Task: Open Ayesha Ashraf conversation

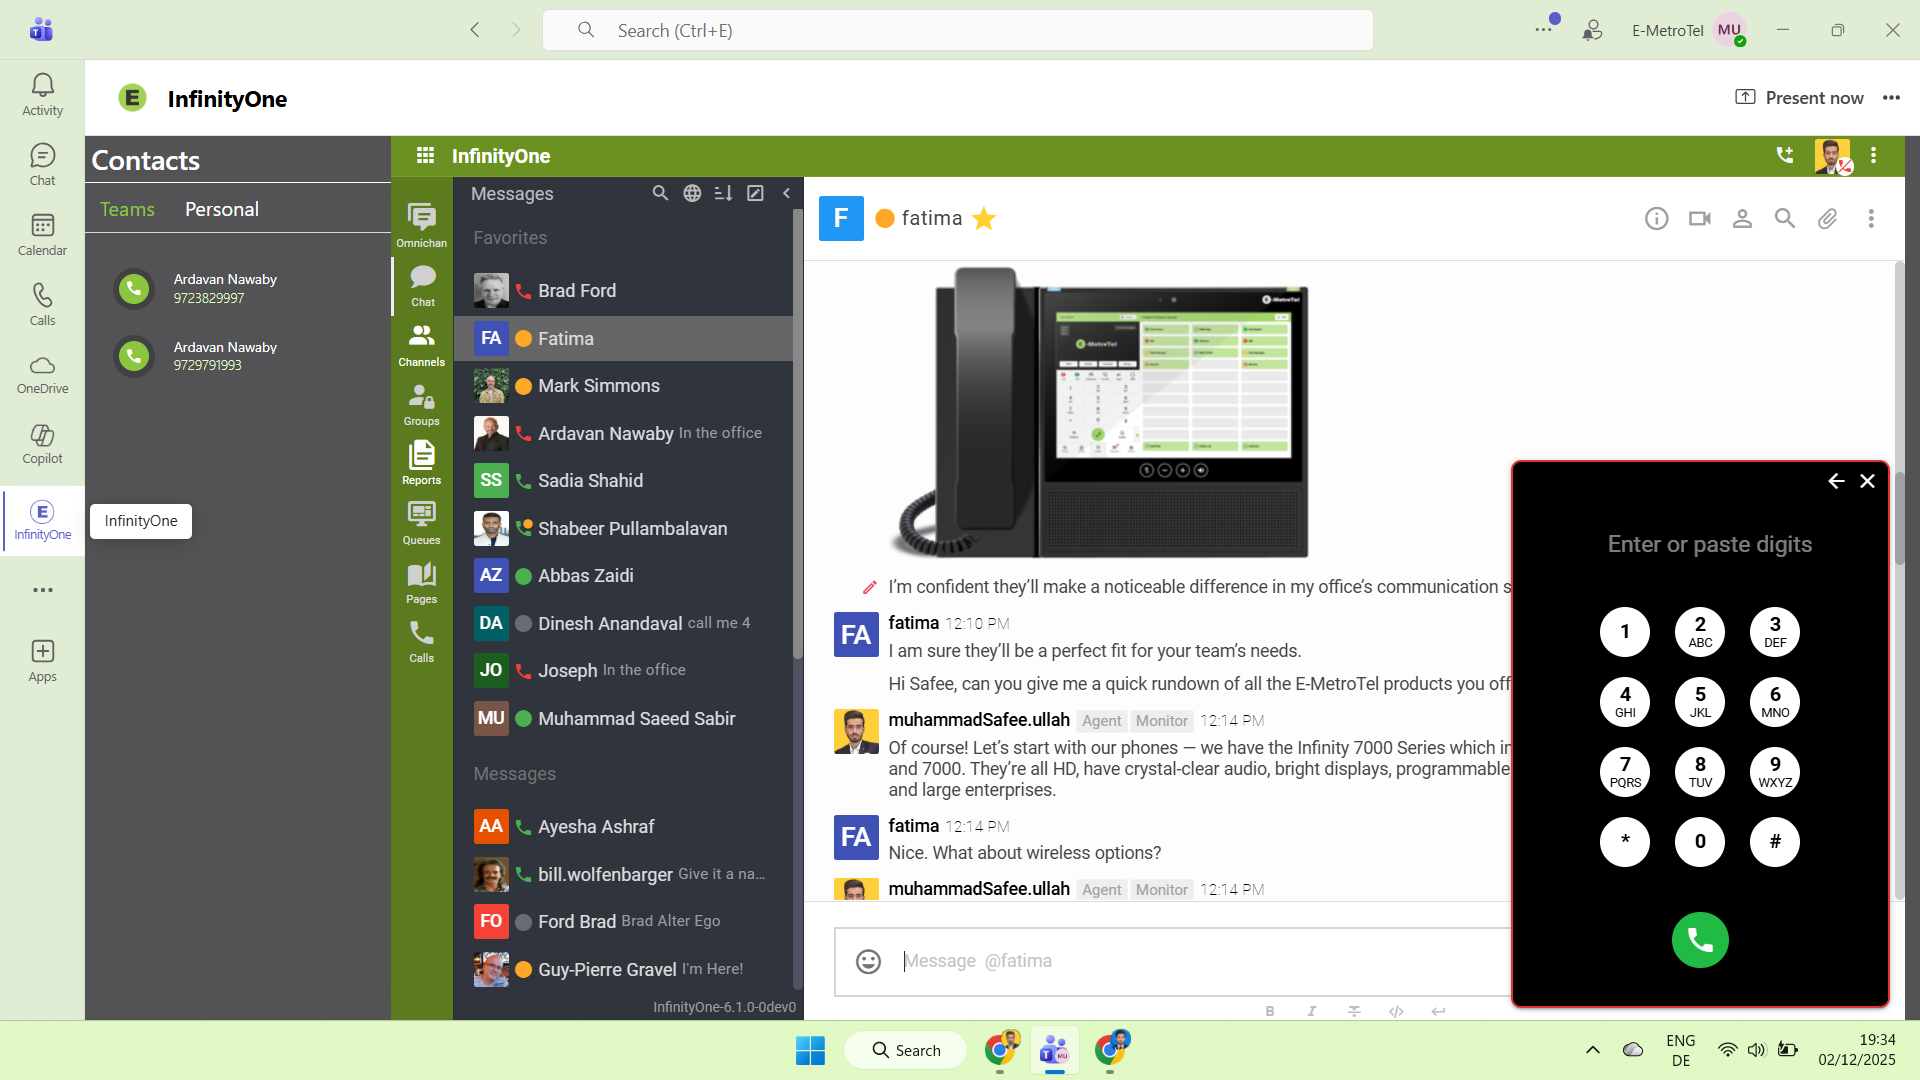Action: (x=623, y=827)
